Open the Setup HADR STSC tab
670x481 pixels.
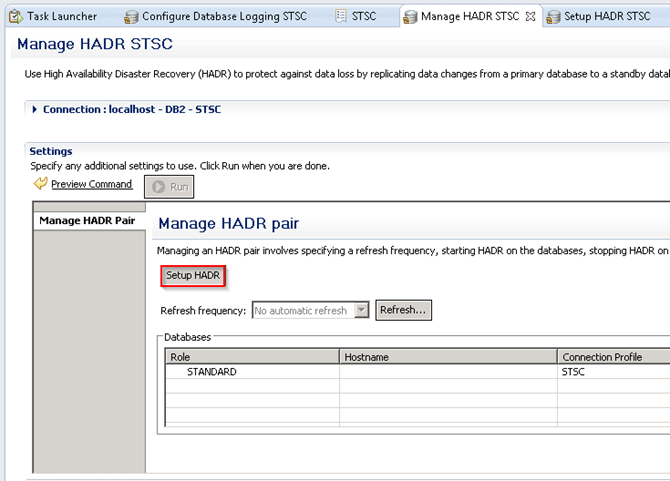click(607, 17)
